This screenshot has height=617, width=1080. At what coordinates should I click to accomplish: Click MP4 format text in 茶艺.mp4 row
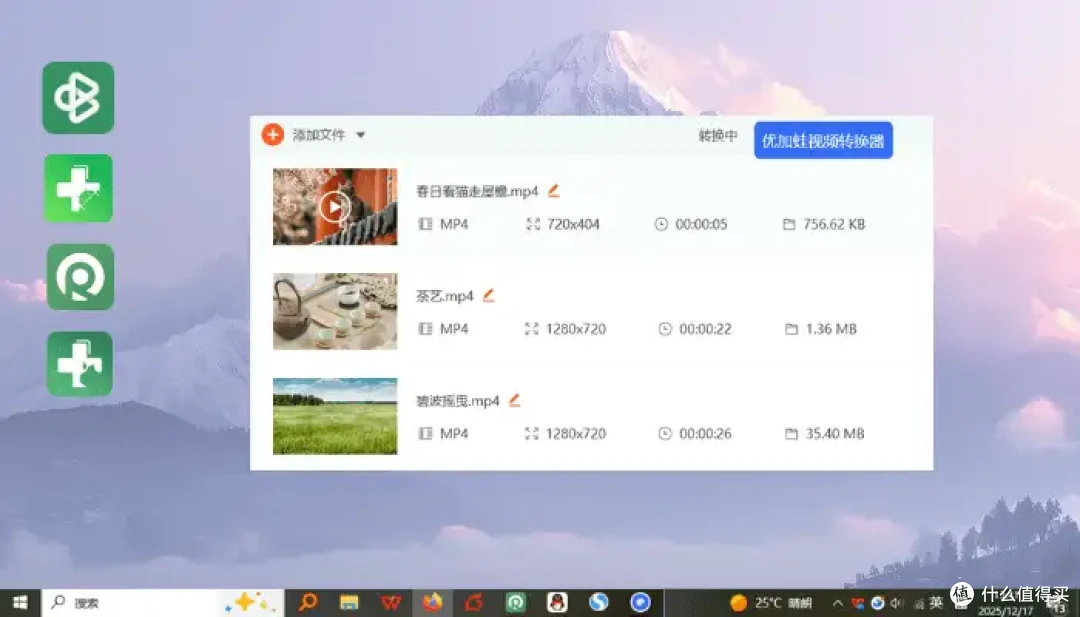pos(454,328)
